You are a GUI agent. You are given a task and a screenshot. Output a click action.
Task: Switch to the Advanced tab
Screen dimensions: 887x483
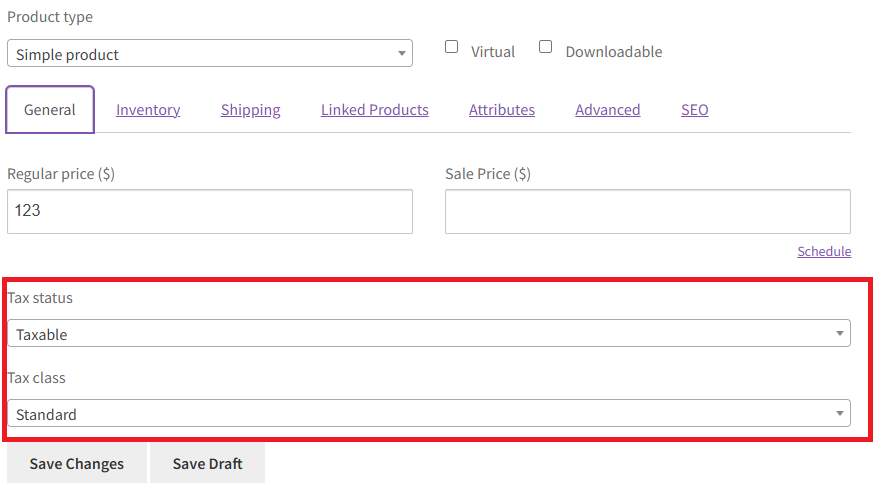[608, 110]
